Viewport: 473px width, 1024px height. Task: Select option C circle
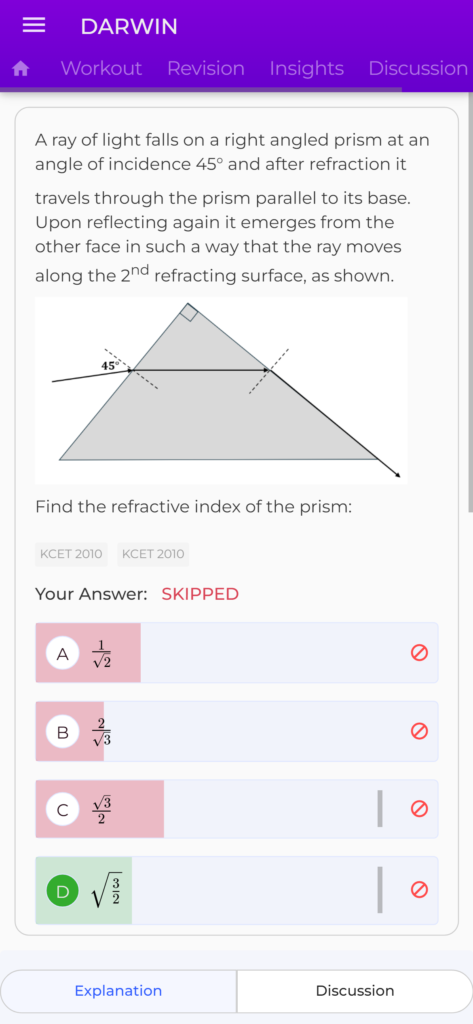[63, 810]
